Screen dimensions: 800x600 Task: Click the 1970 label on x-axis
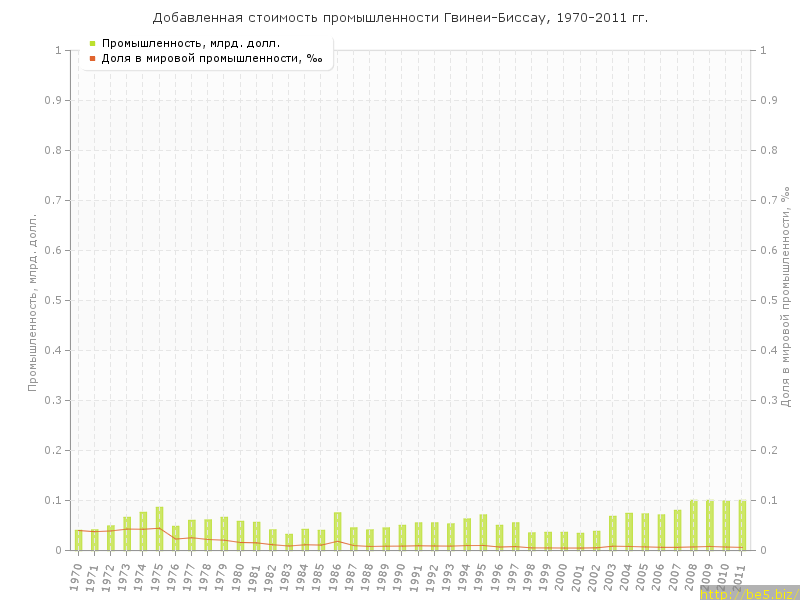tap(77, 577)
